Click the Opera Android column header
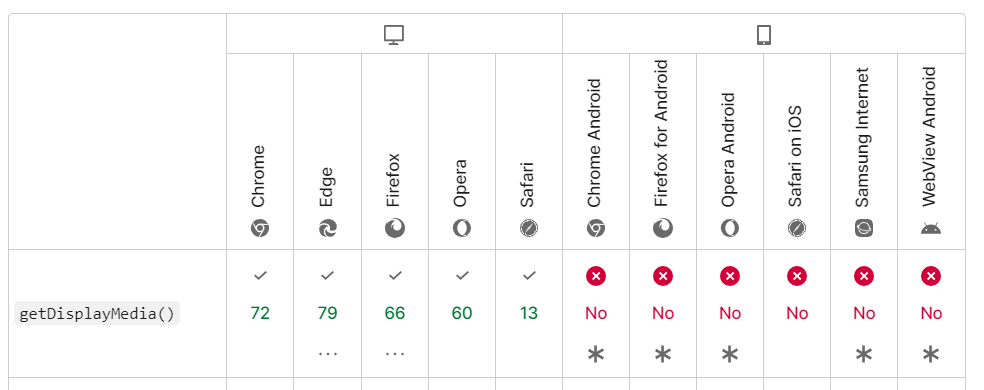 click(x=730, y=151)
